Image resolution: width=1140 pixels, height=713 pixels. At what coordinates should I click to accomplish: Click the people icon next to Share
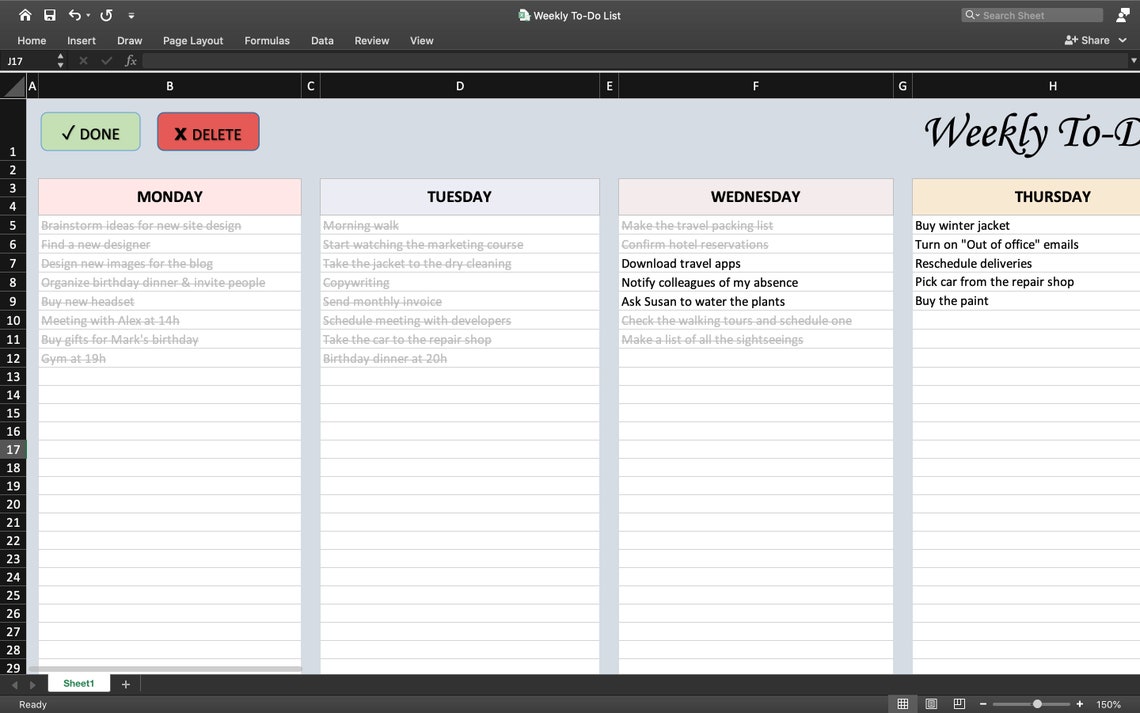pyautogui.click(x=1068, y=39)
